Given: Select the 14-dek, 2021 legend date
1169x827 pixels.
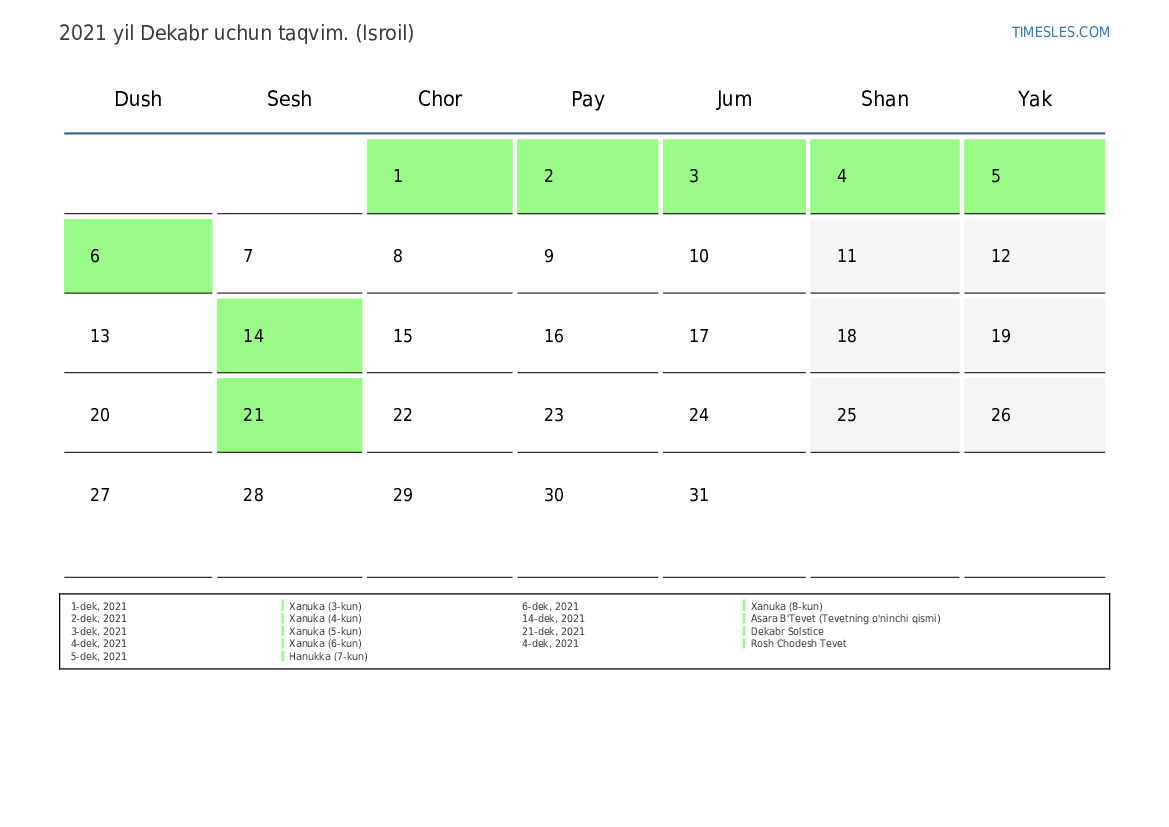Looking at the screenshot, I should (x=553, y=618).
